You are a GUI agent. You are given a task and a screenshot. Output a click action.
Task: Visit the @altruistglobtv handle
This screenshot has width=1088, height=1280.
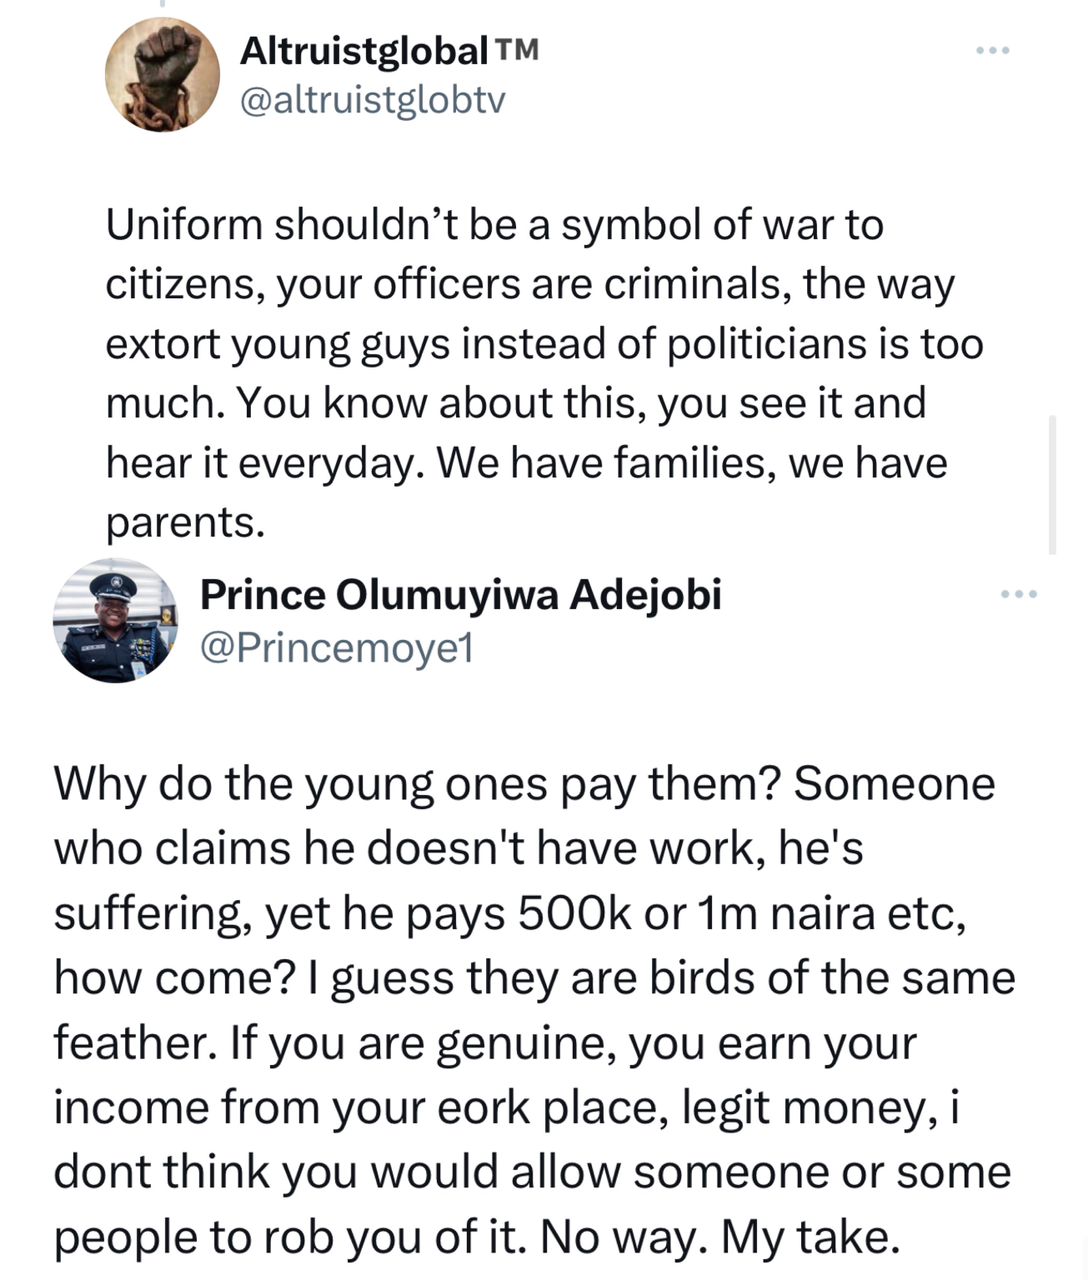pos(373,100)
